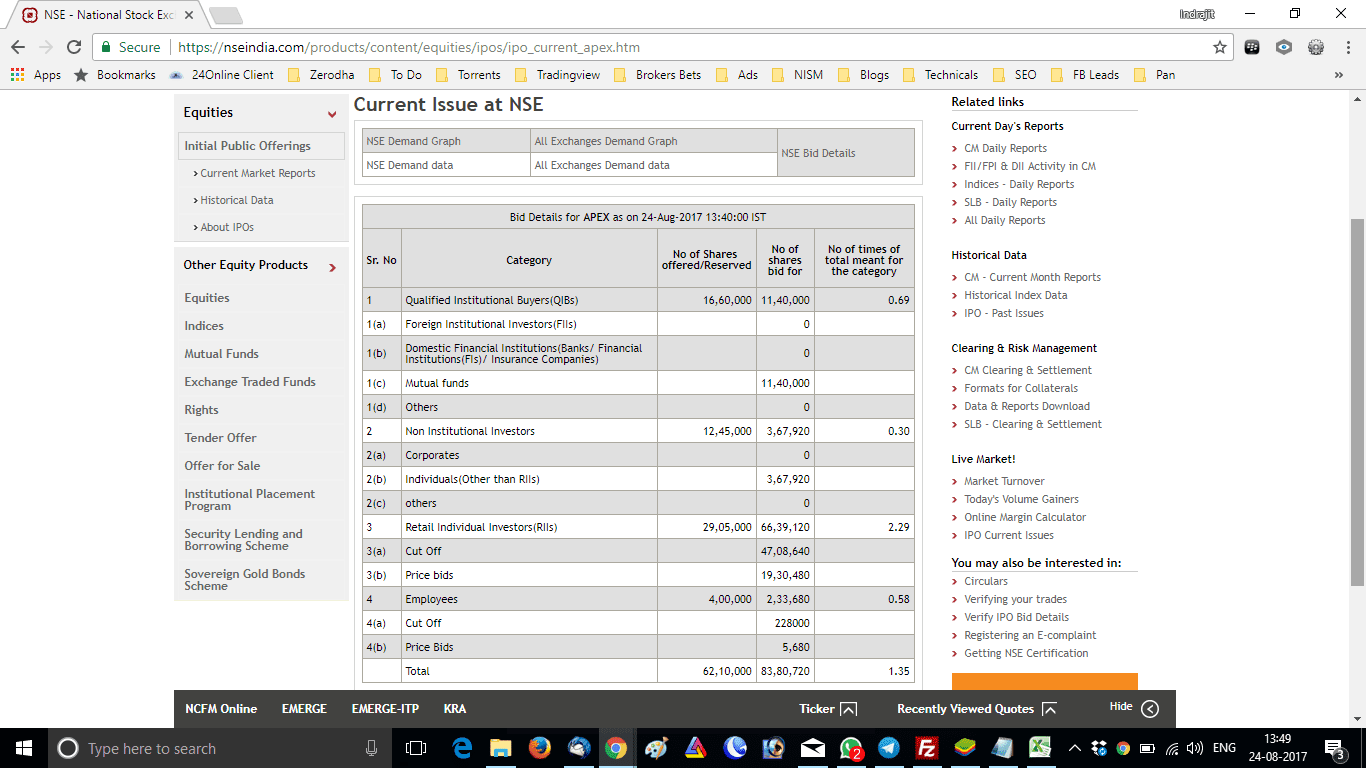
Task: Open the taskbar clock and date
Action: (x=1277, y=748)
